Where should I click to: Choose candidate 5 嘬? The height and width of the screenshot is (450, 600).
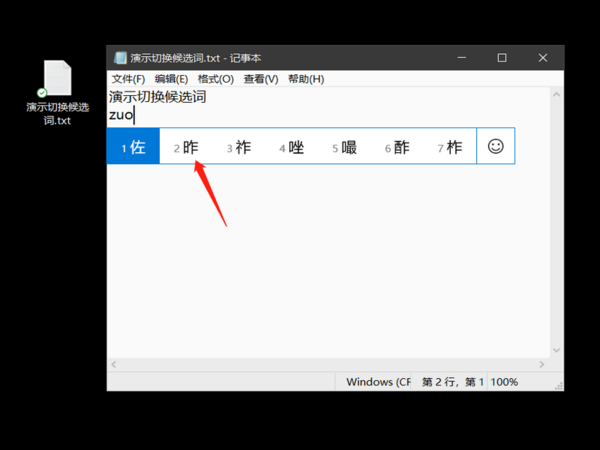[x=344, y=147]
